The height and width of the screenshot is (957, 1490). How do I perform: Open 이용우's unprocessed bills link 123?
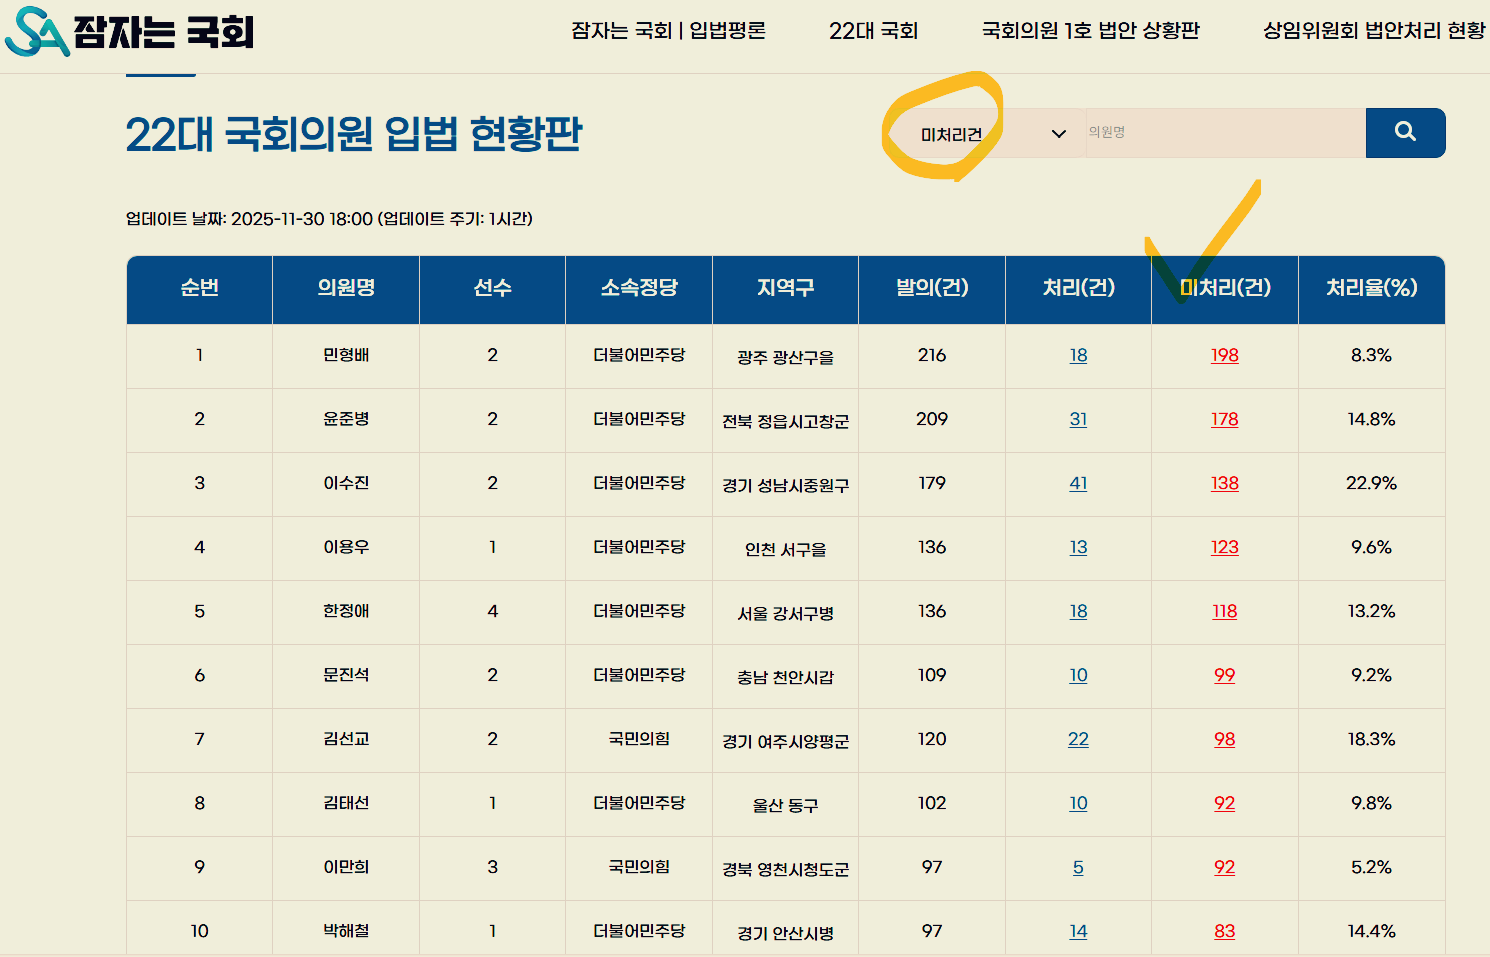pos(1225,547)
